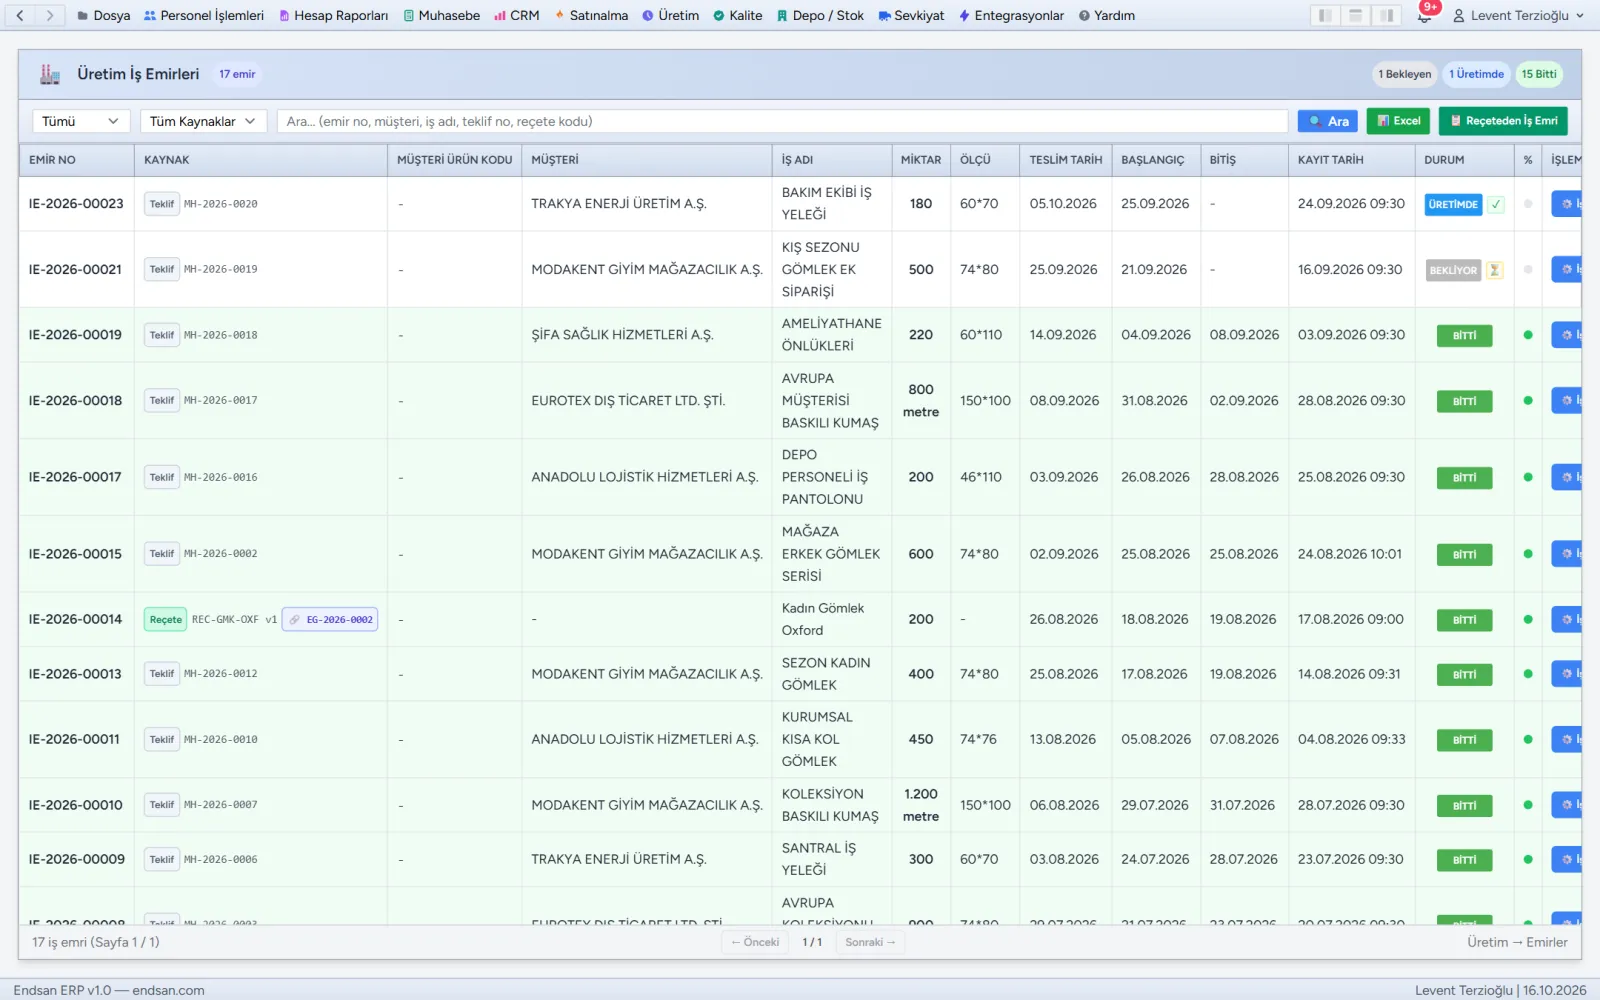The height and width of the screenshot is (1000, 1600).
Task: Click the Üretim İş Emirleri factory icon
Action: coord(50,74)
